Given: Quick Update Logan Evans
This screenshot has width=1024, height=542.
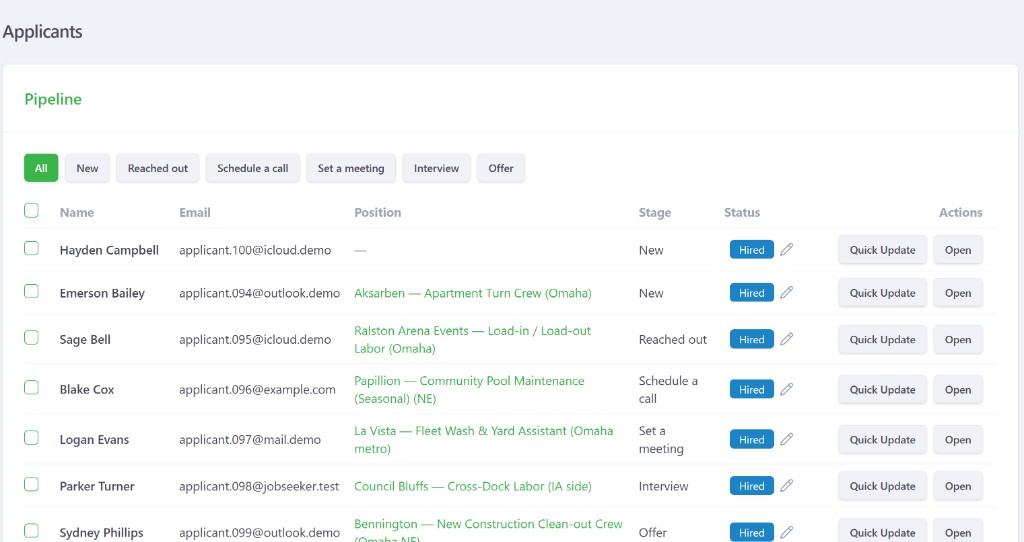Looking at the screenshot, I should point(882,440).
